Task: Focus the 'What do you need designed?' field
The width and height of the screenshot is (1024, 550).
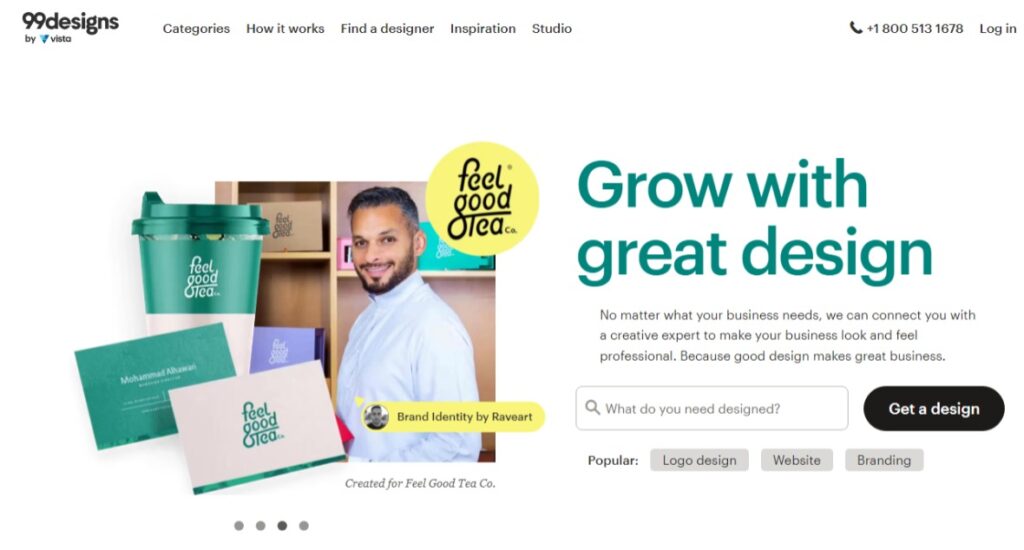Action: [x=712, y=408]
